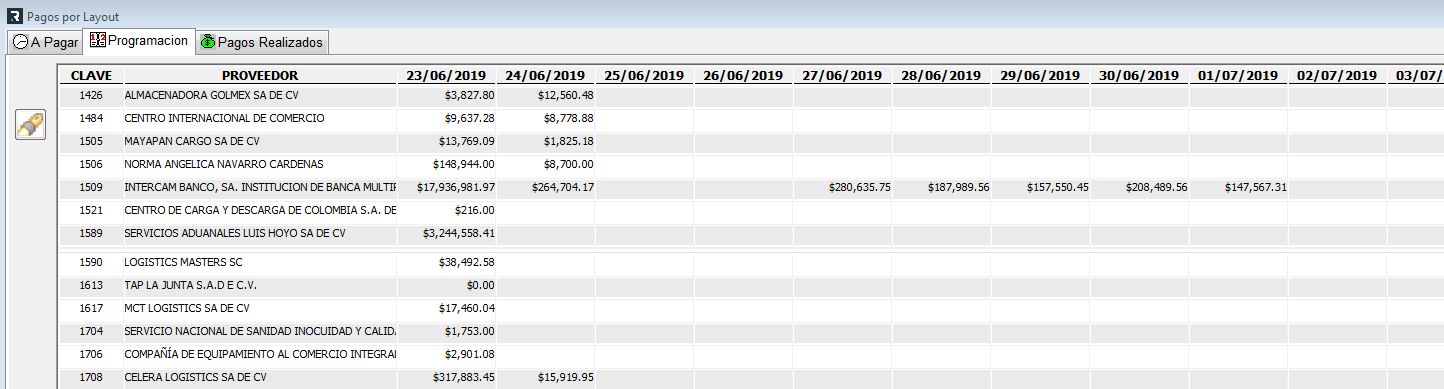Viewport: 1444px width, 389px height.
Task: Select amount $12,560.48 cell
Action: pyautogui.click(x=546, y=96)
